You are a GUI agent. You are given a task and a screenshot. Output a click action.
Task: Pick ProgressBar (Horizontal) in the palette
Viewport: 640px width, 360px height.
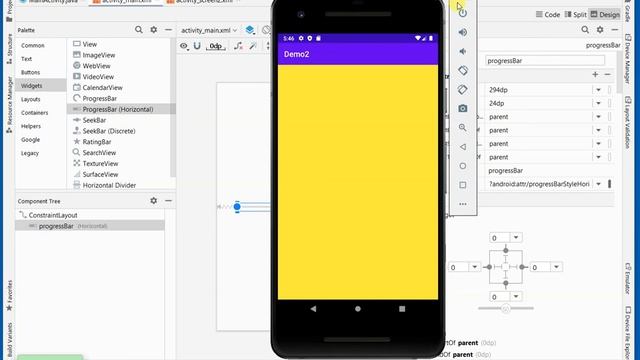pos(118,109)
